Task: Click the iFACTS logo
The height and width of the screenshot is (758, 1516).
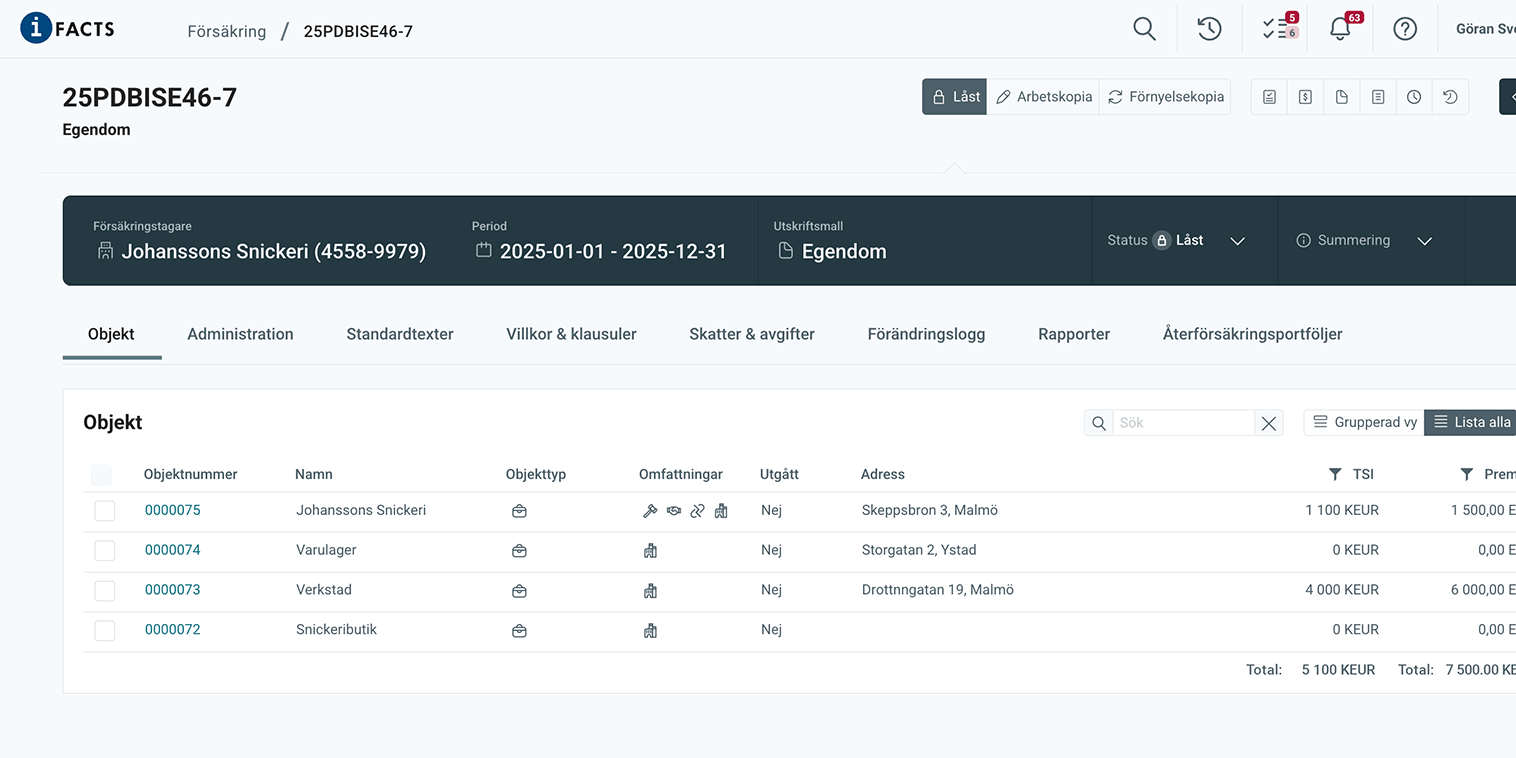Action: [67, 28]
